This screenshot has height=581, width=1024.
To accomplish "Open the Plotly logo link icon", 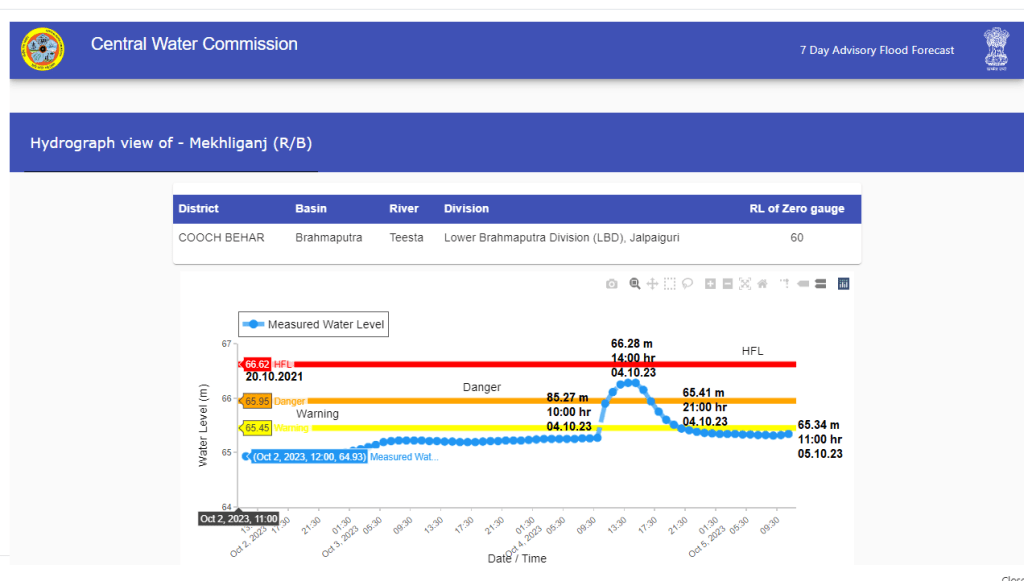I will tap(843, 284).
